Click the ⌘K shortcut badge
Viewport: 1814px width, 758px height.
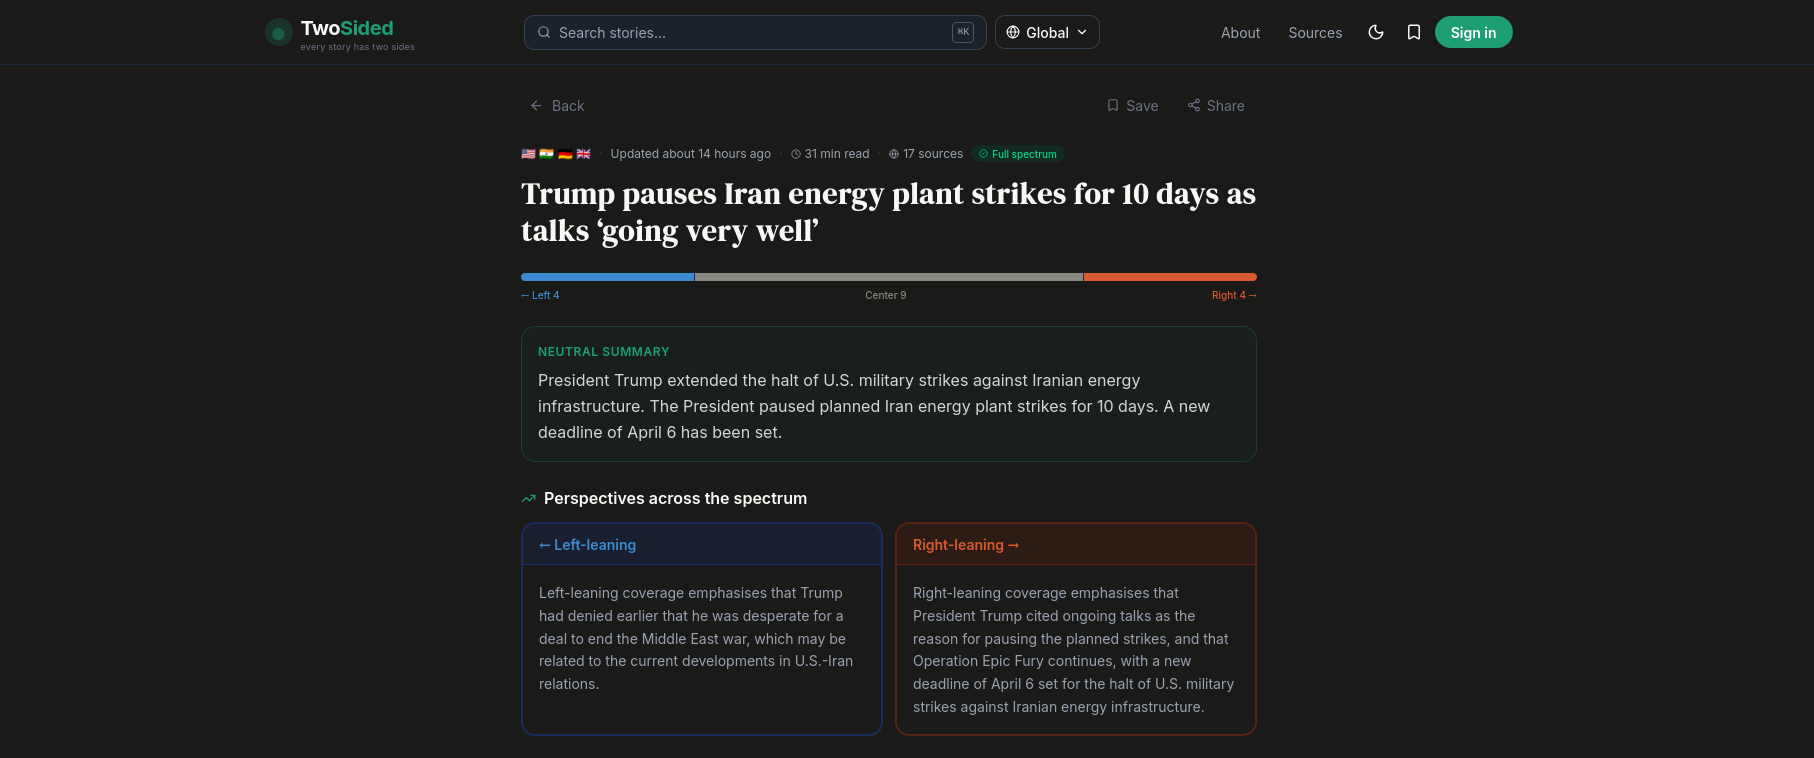963,32
